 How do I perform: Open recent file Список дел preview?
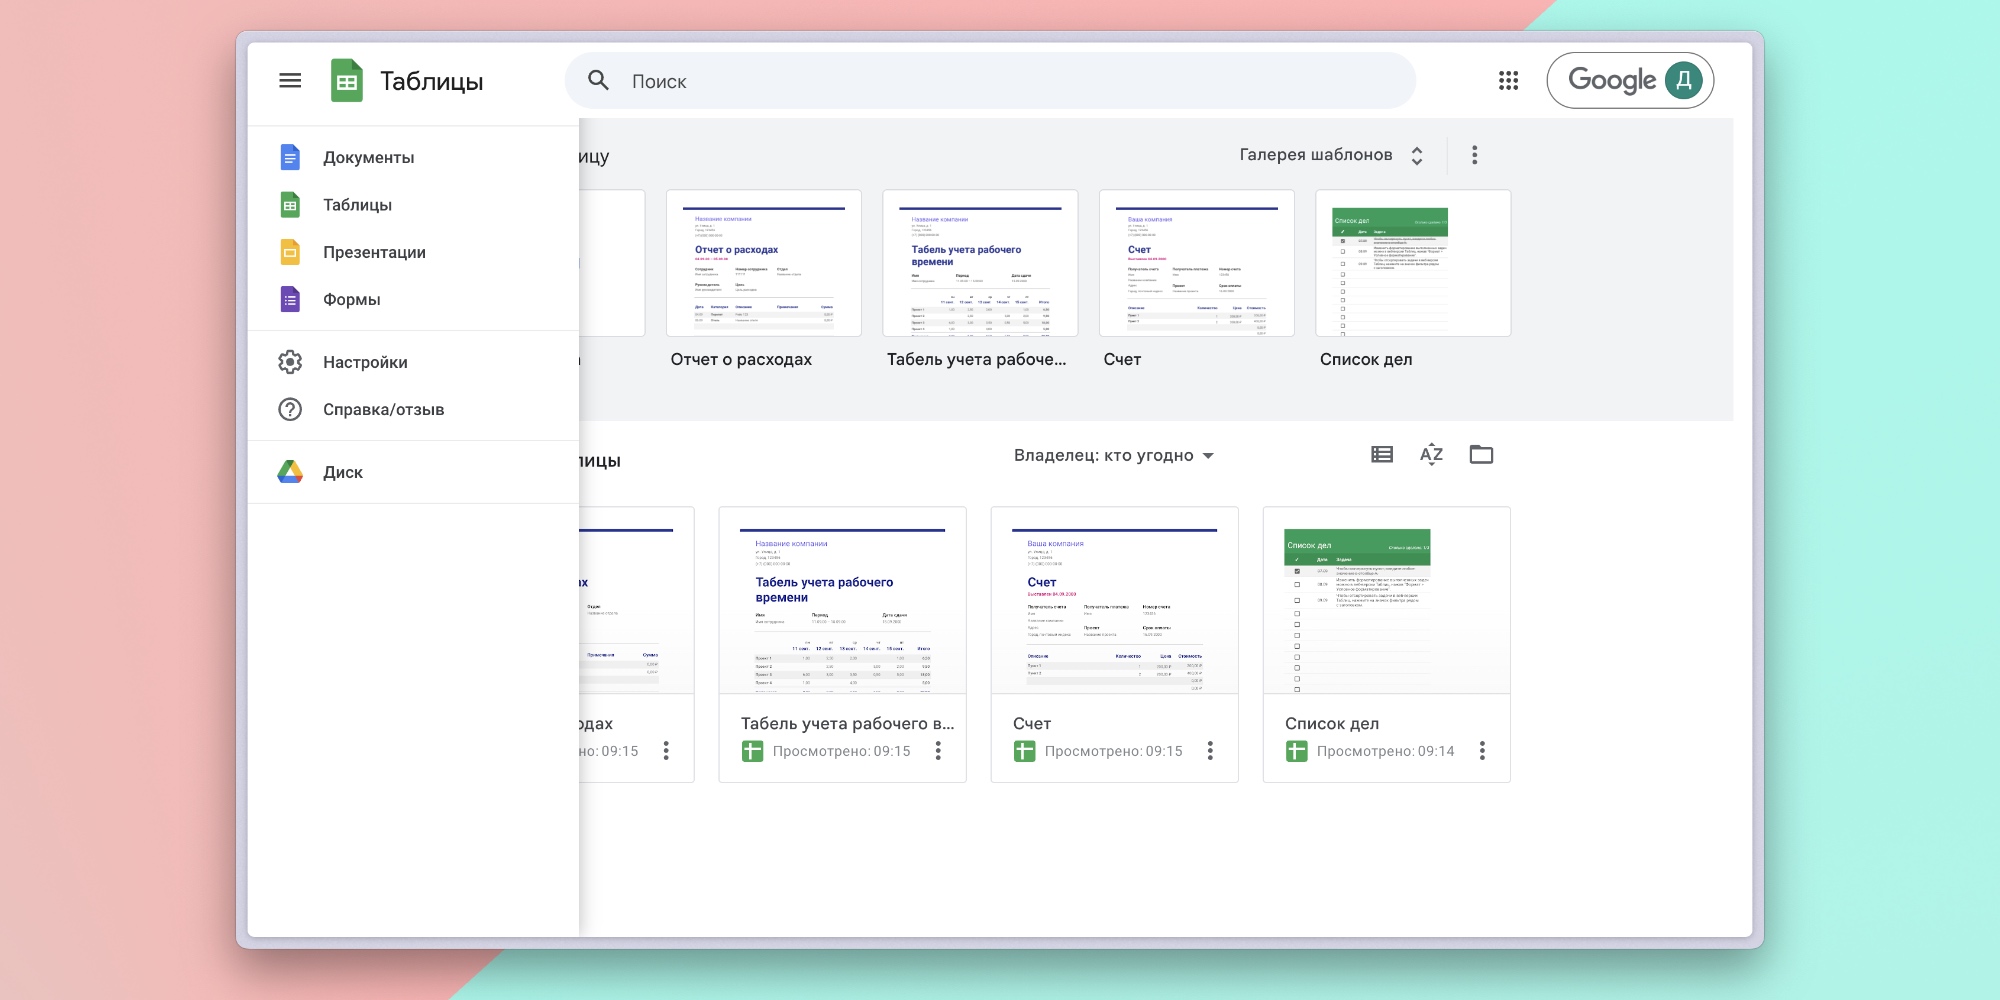pos(1387,600)
